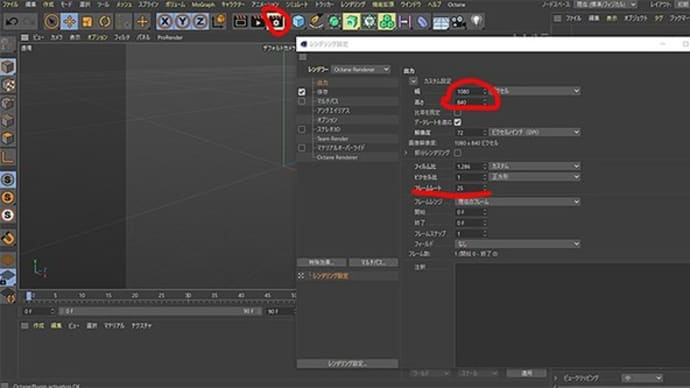This screenshot has width=690, height=388.
Task: Open the Octane menu in menu bar
Action: pyautogui.click(x=456, y=4)
